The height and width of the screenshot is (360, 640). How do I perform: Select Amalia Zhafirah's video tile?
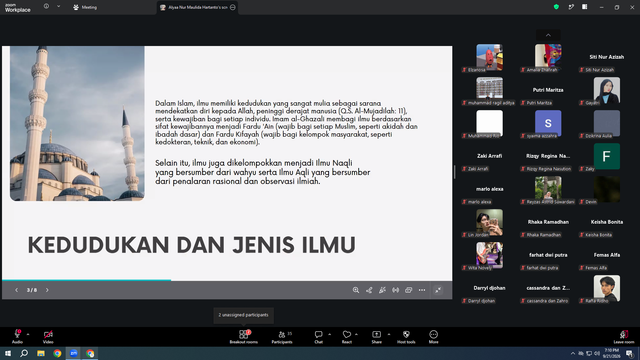[x=548, y=58]
